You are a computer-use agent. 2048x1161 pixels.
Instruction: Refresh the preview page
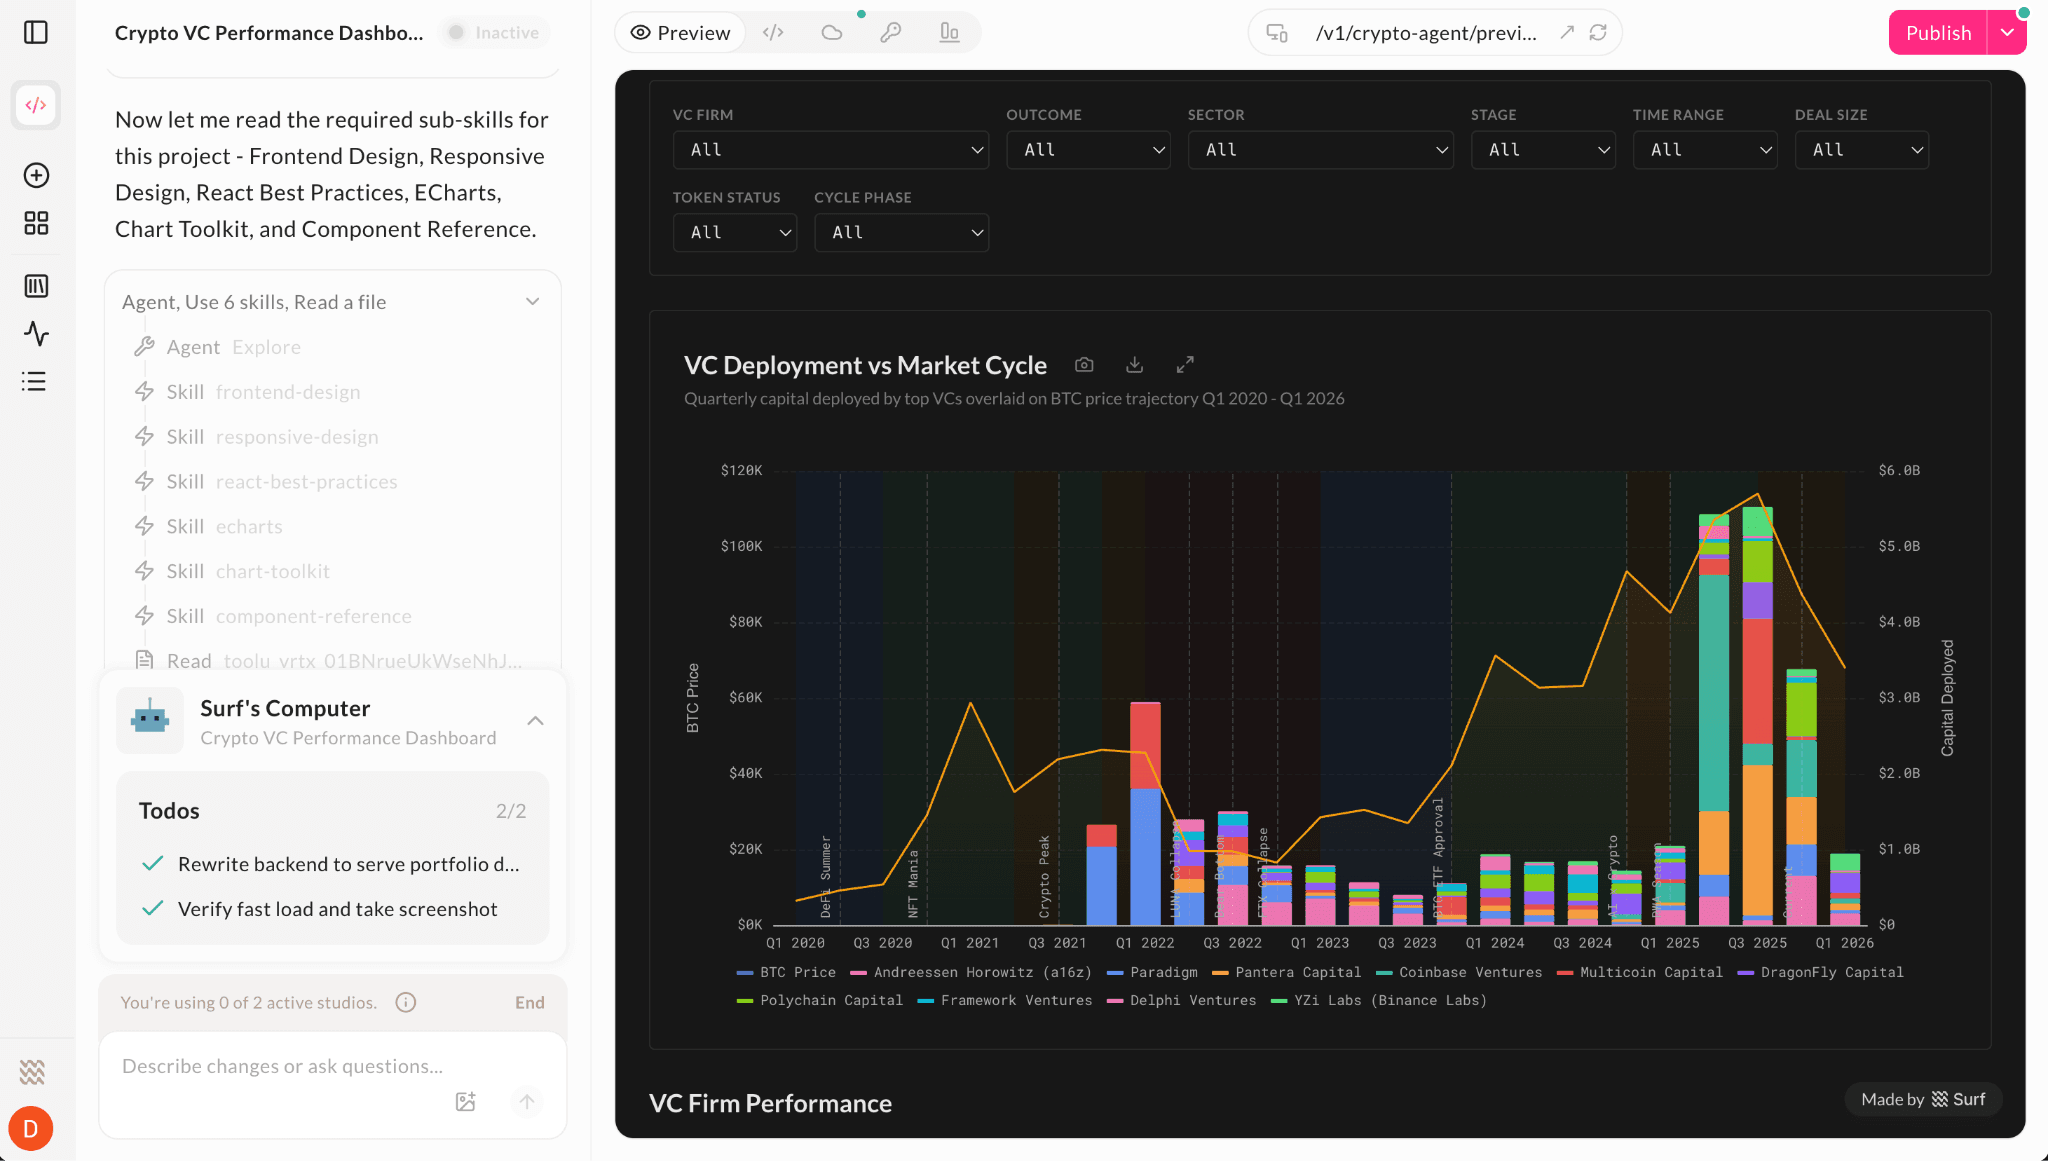tap(1598, 33)
